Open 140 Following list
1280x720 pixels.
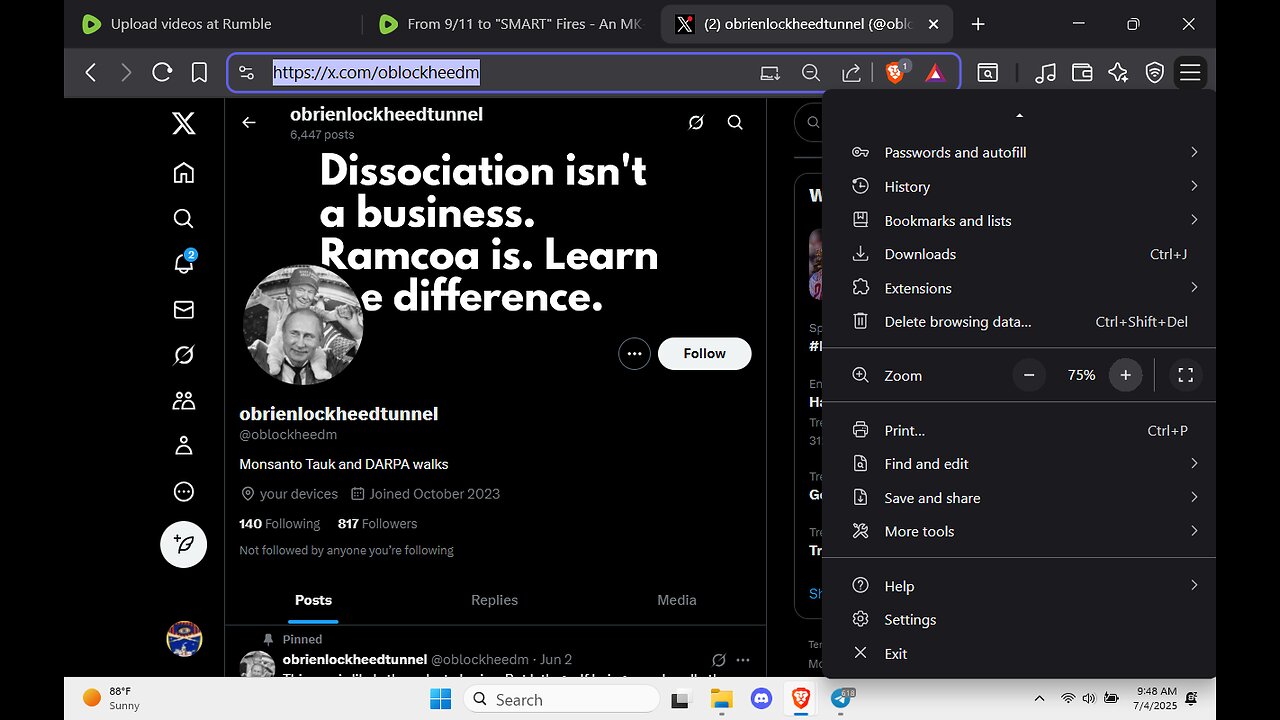[x=279, y=524]
